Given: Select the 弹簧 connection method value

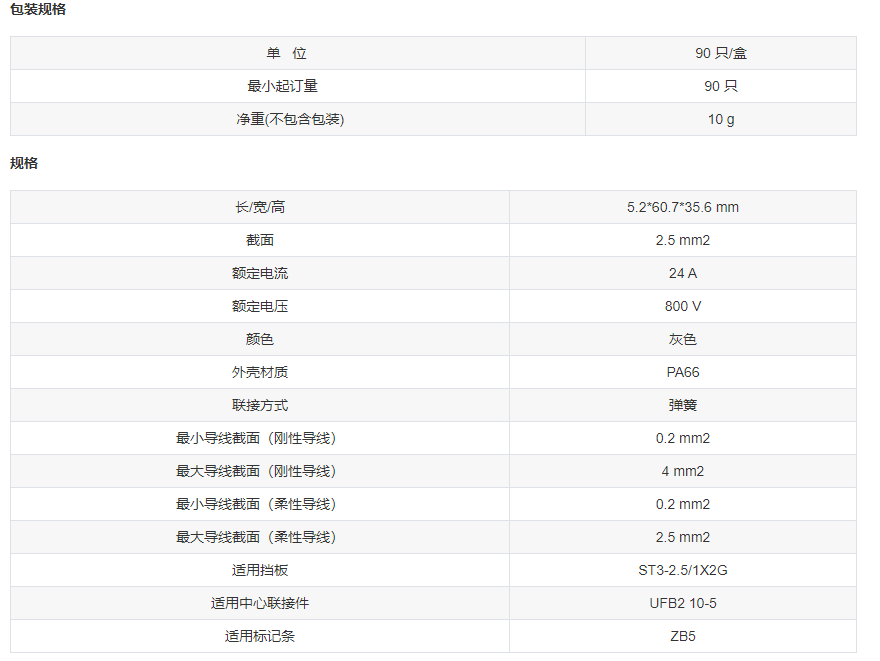Looking at the screenshot, I should (x=682, y=405).
